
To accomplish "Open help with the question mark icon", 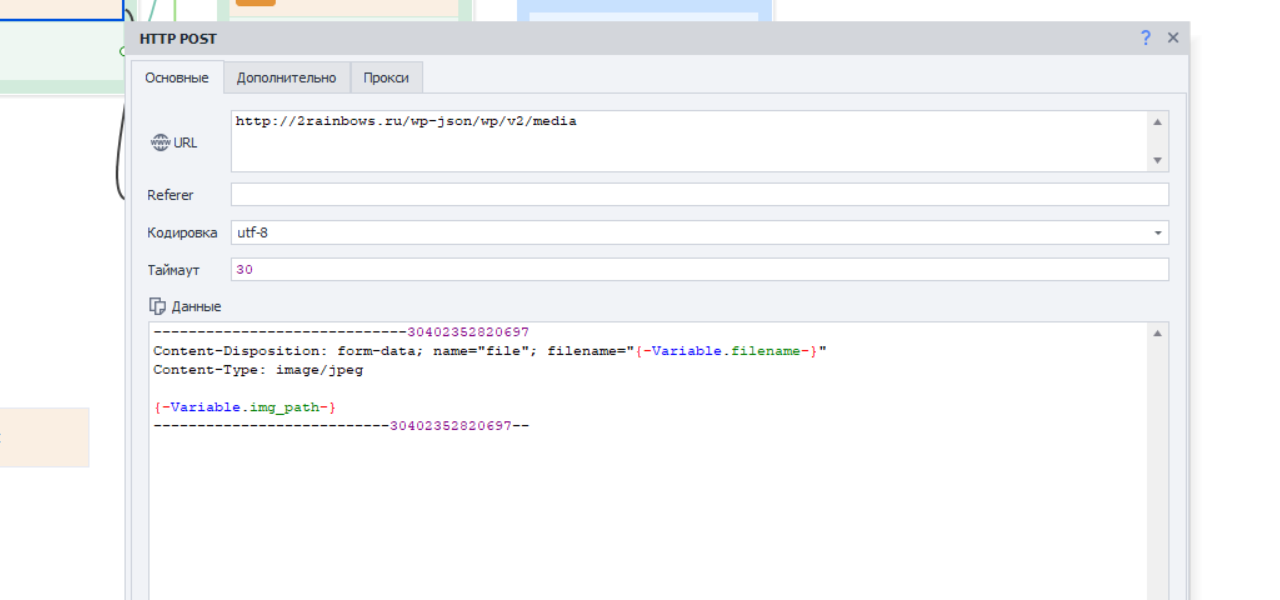I will coord(1146,38).
